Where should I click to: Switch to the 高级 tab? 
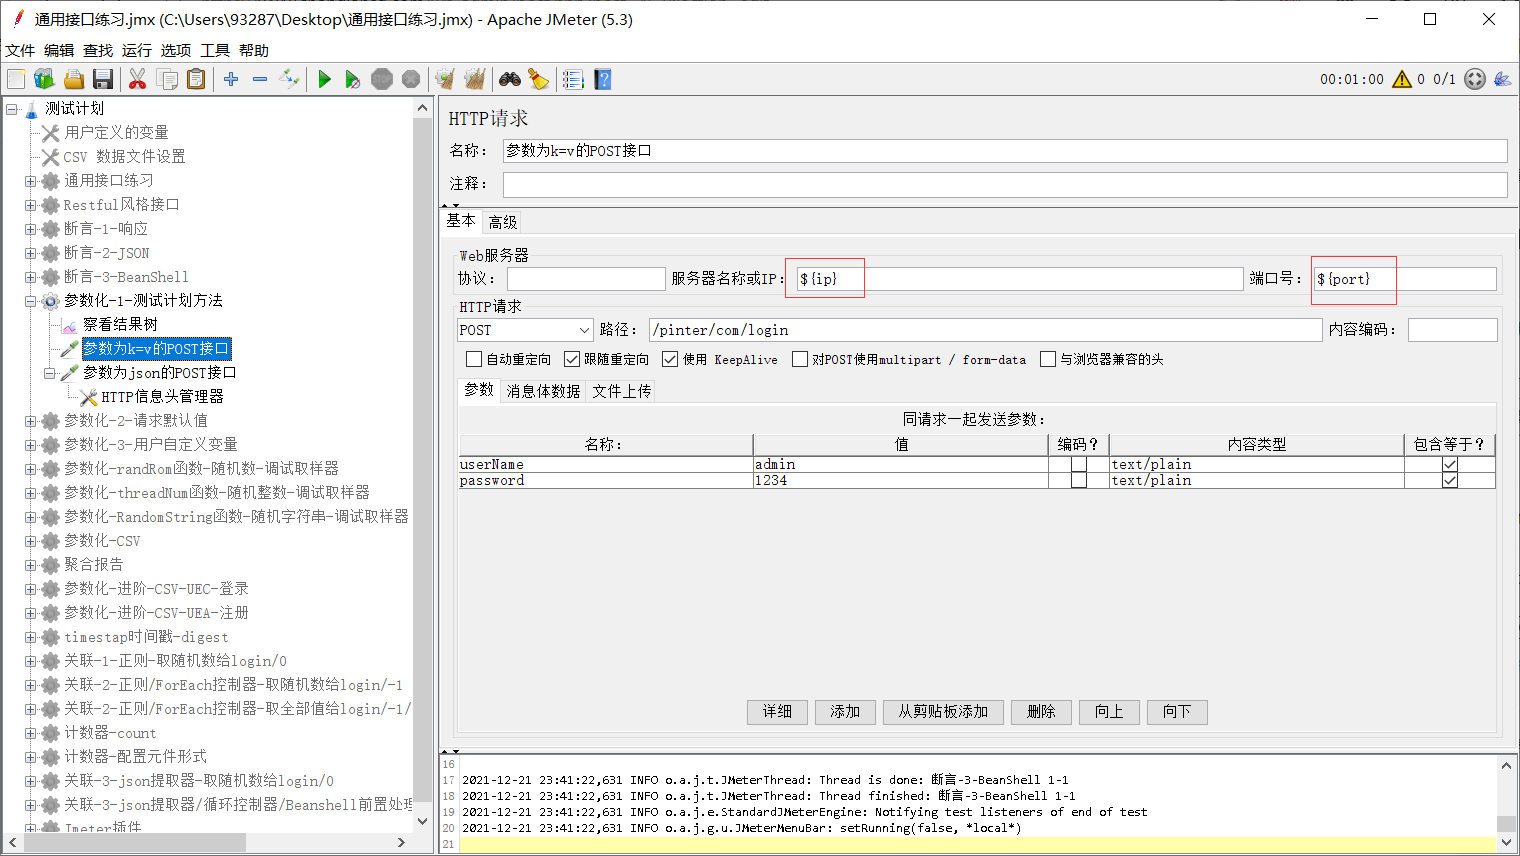(x=503, y=222)
